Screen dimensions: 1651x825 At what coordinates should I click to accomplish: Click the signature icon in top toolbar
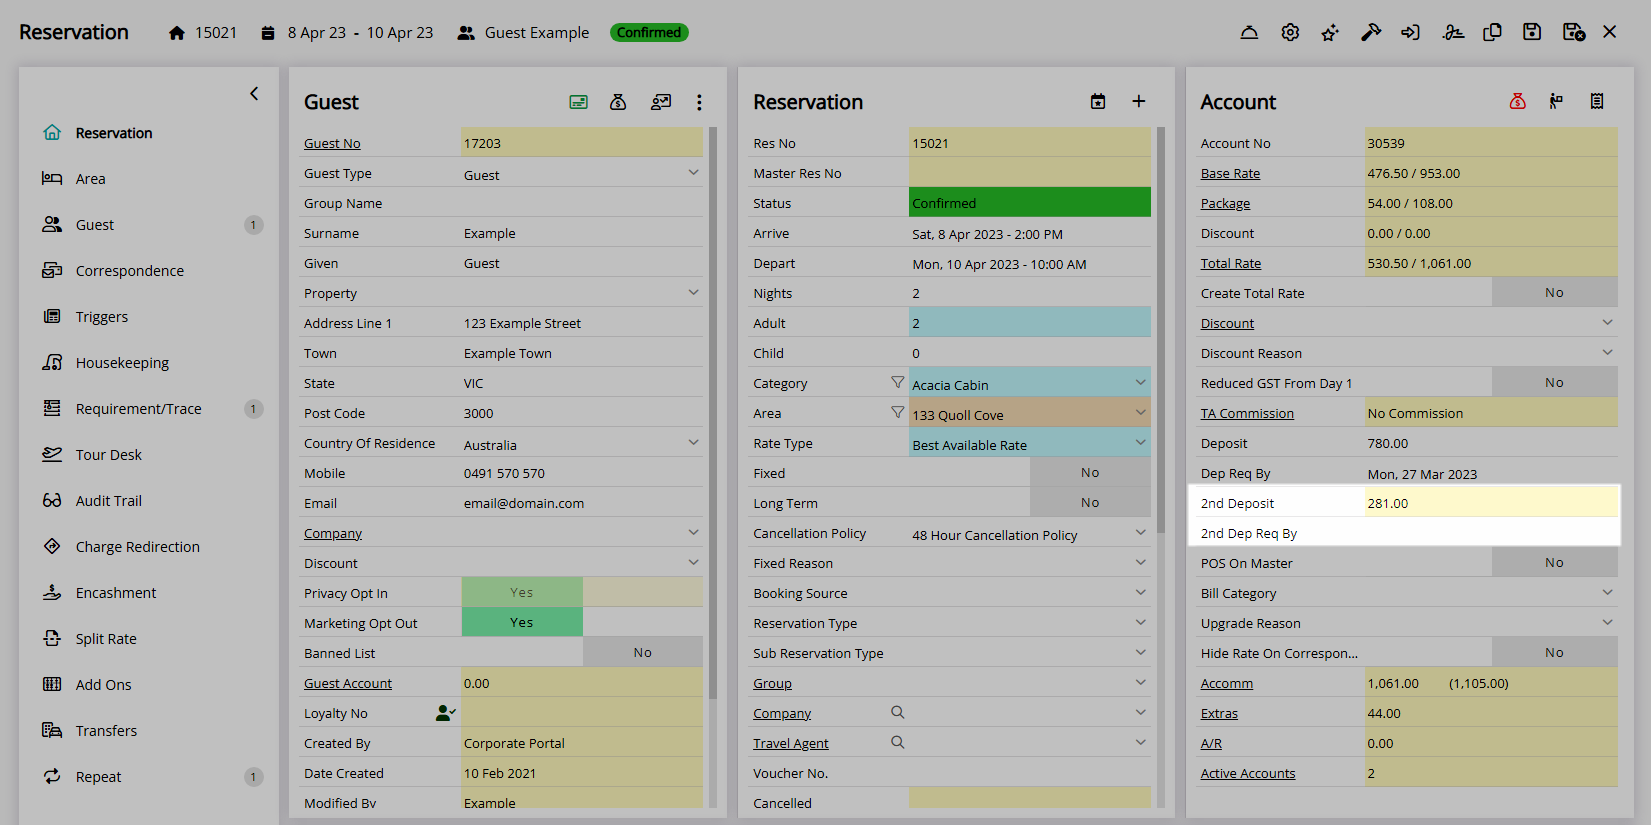point(1453,32)
